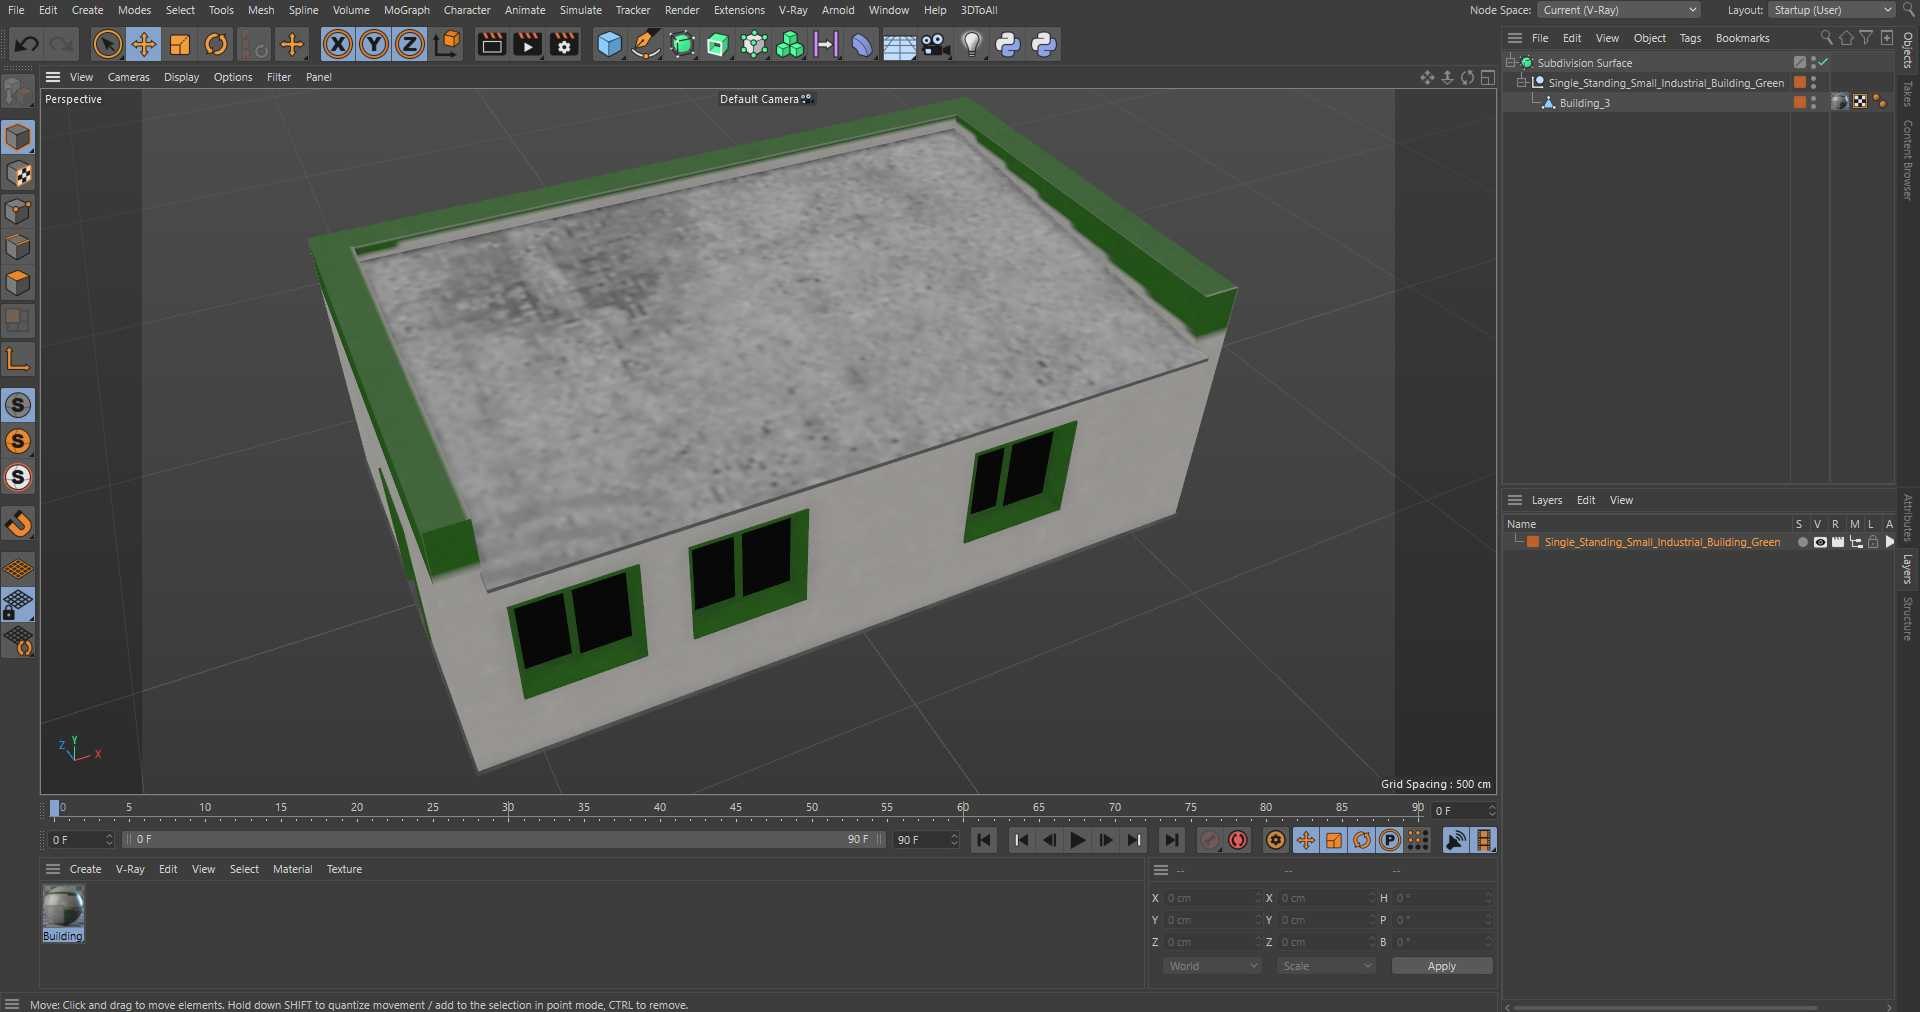
Task: Collapse the Subdivision Surface tree item
Action: [1511, 62]
